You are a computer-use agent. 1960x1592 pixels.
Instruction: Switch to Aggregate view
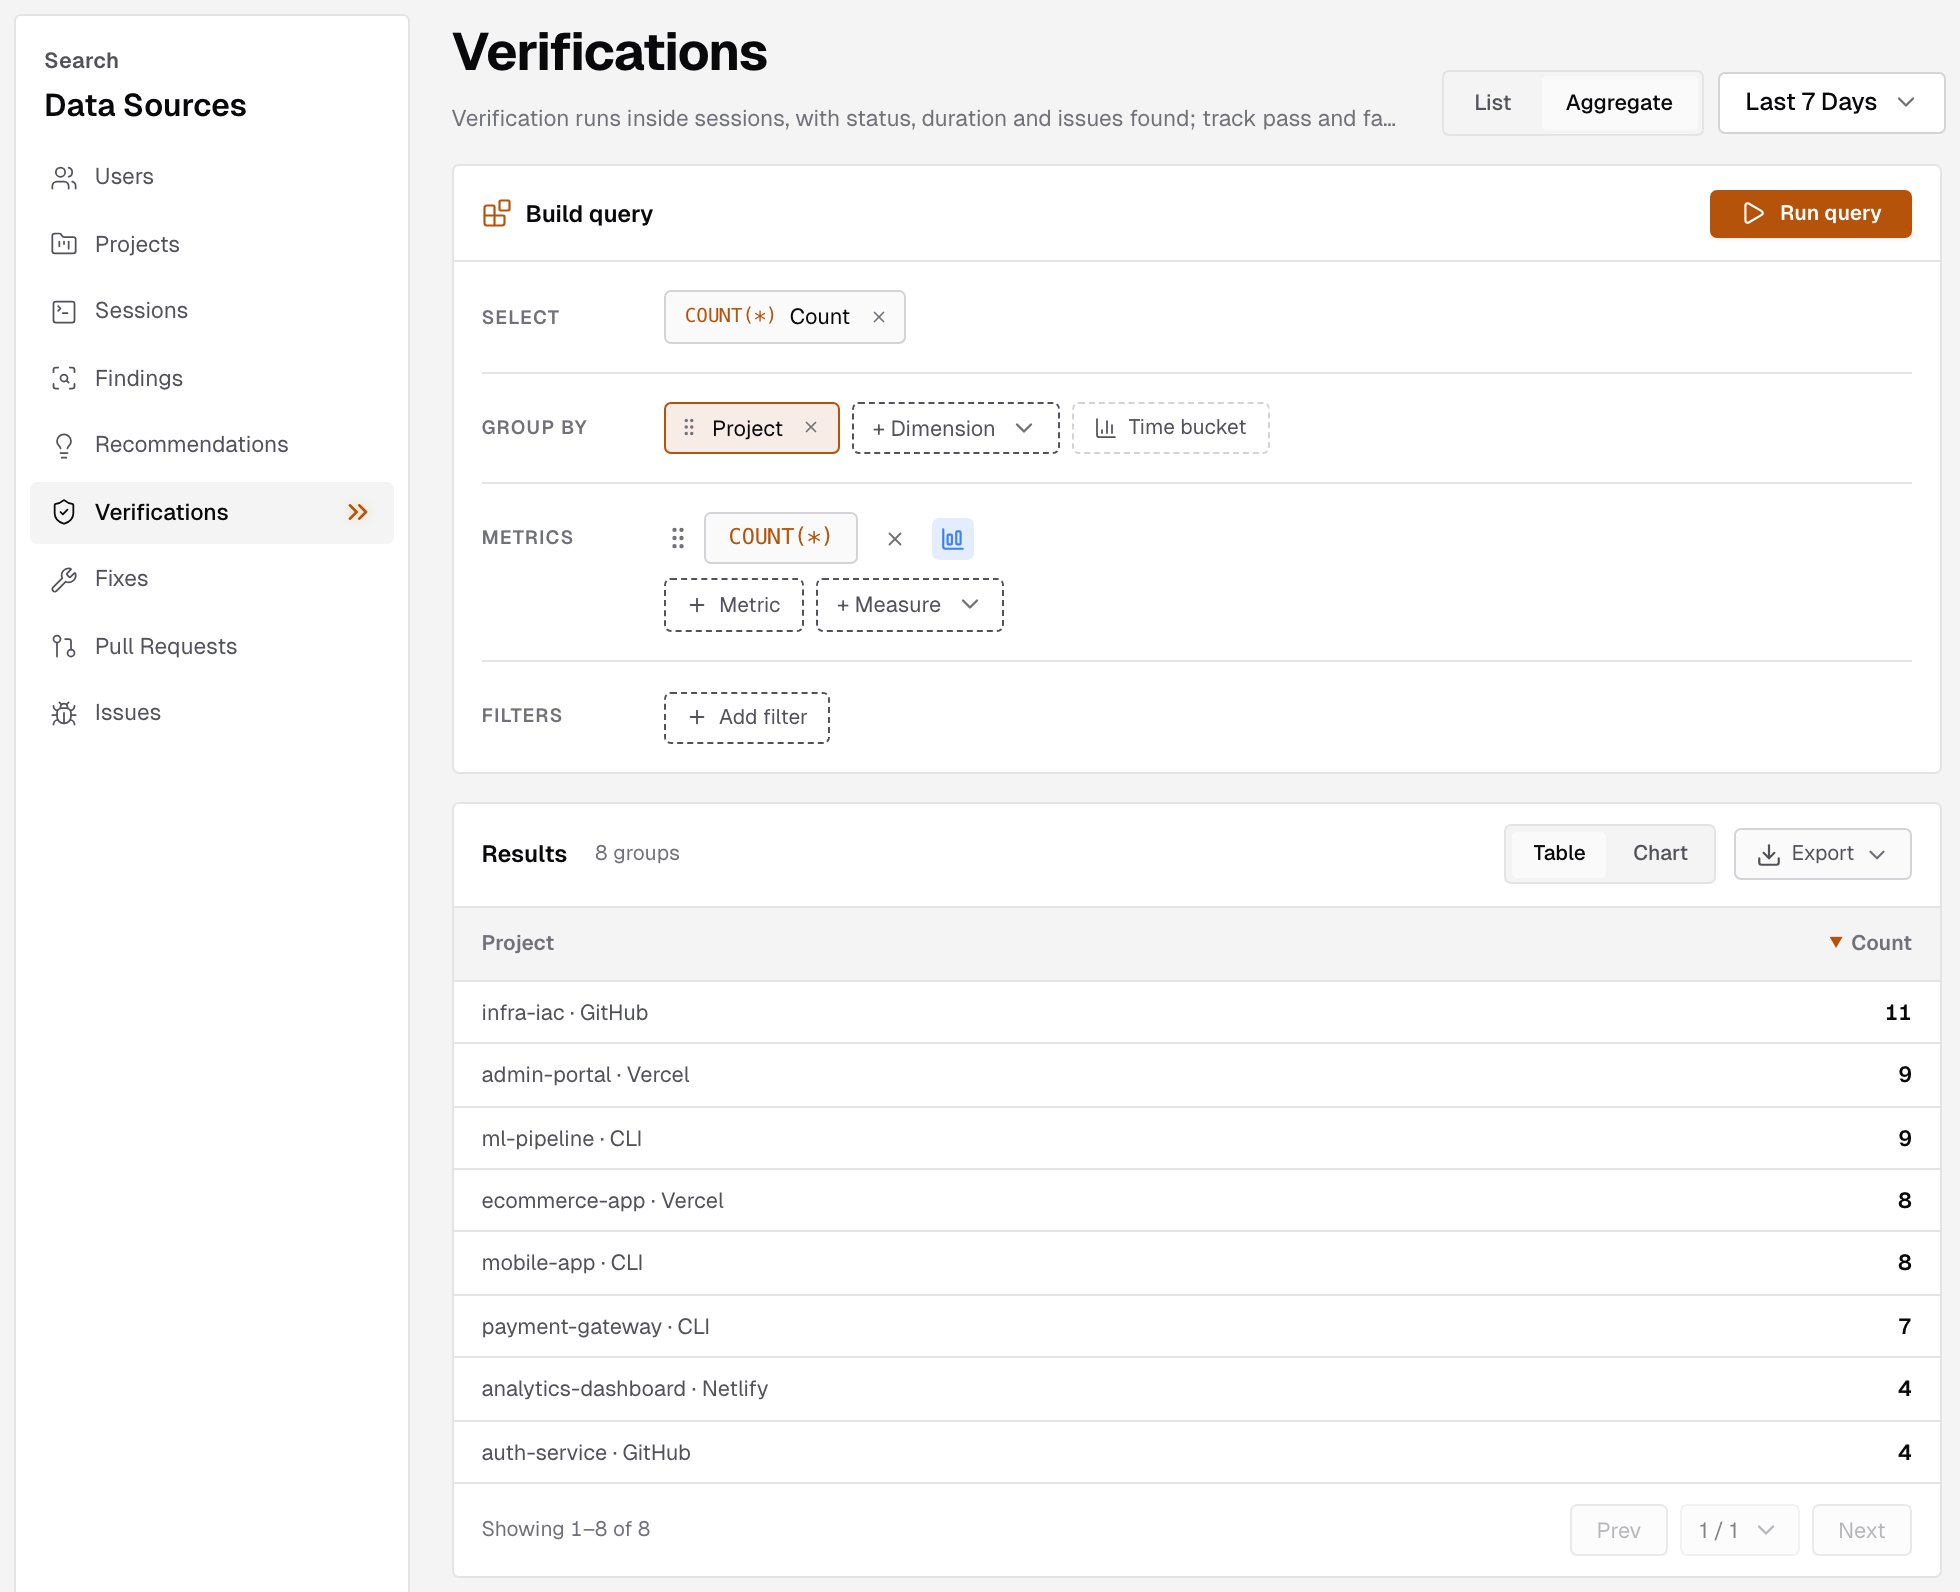click(1619, 102)
